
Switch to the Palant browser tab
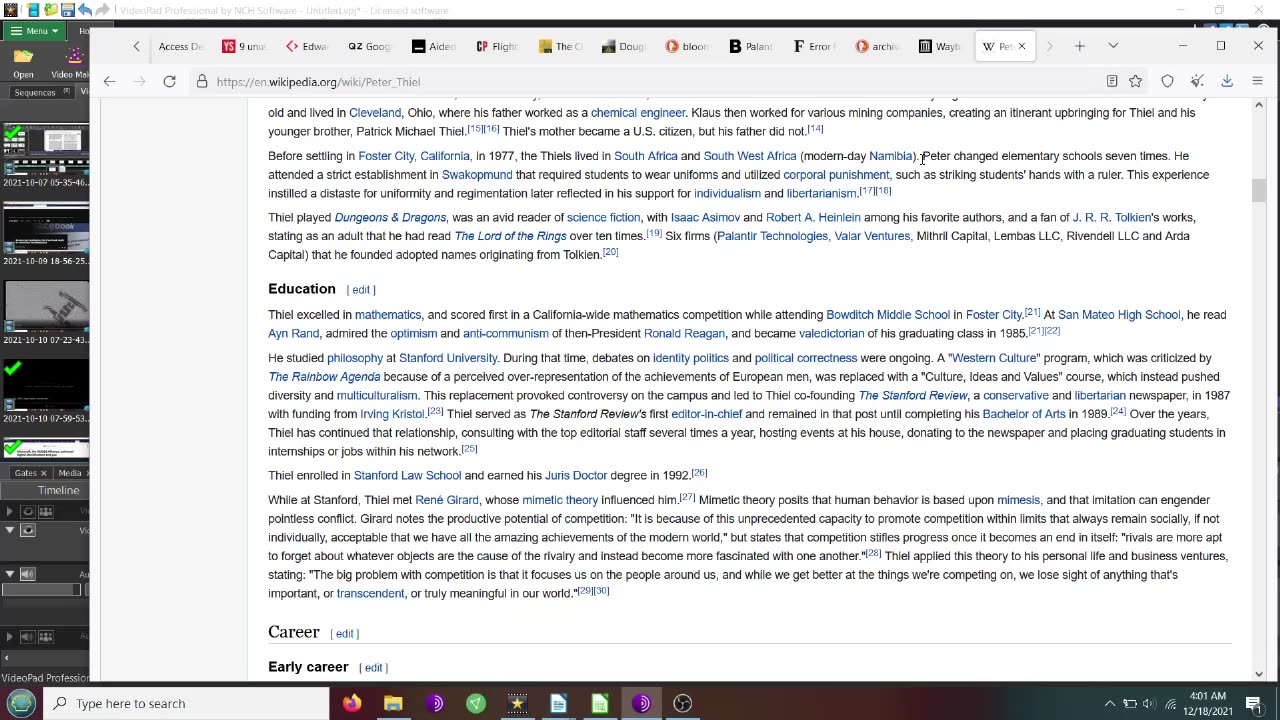(x=750, y=46)
